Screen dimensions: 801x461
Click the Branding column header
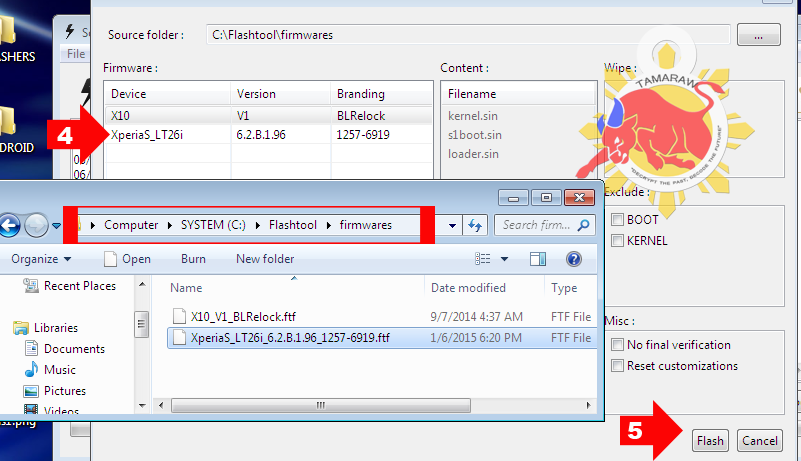pos(382,94)
